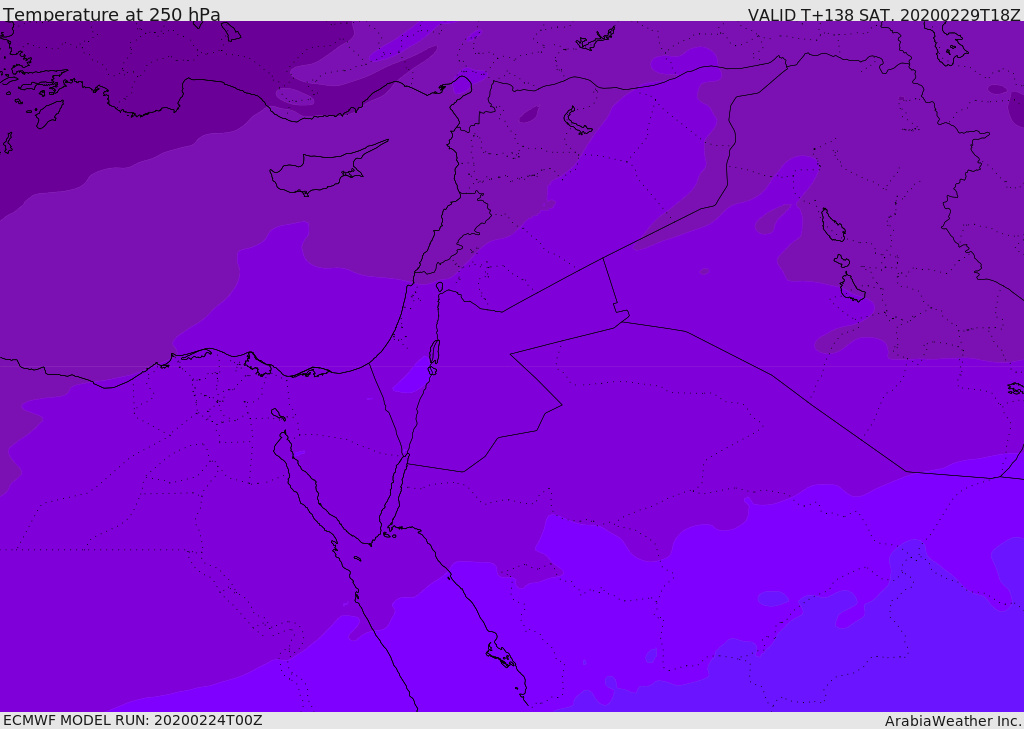Click the 'ArabiaWeather Inc' credit text

pos(953,721)
